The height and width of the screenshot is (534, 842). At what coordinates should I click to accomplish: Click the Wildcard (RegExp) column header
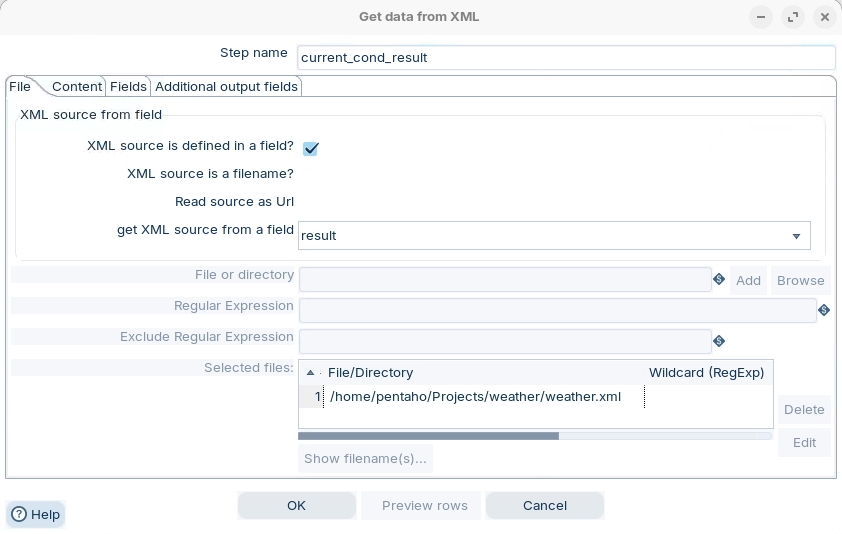tap(706, 373)
